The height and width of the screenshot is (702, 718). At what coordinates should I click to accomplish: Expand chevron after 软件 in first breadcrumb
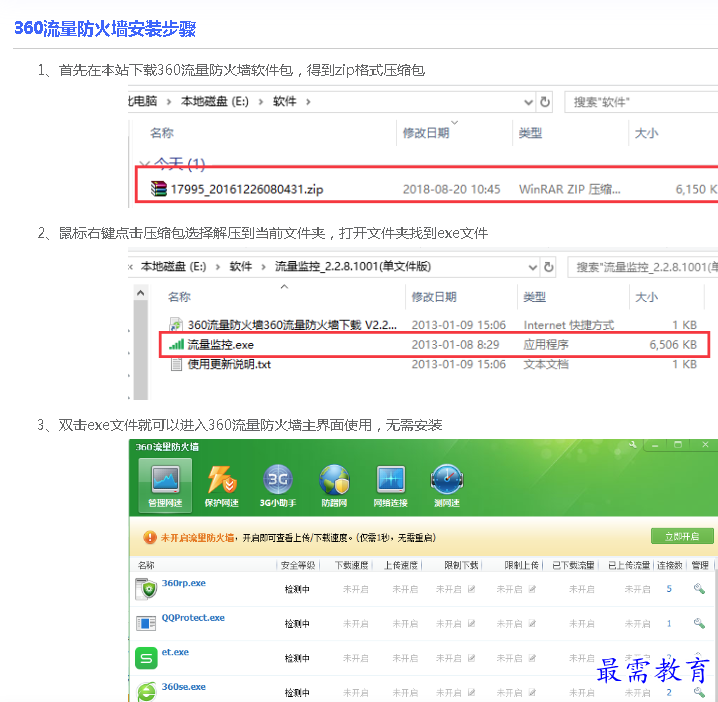pos(308,102)
